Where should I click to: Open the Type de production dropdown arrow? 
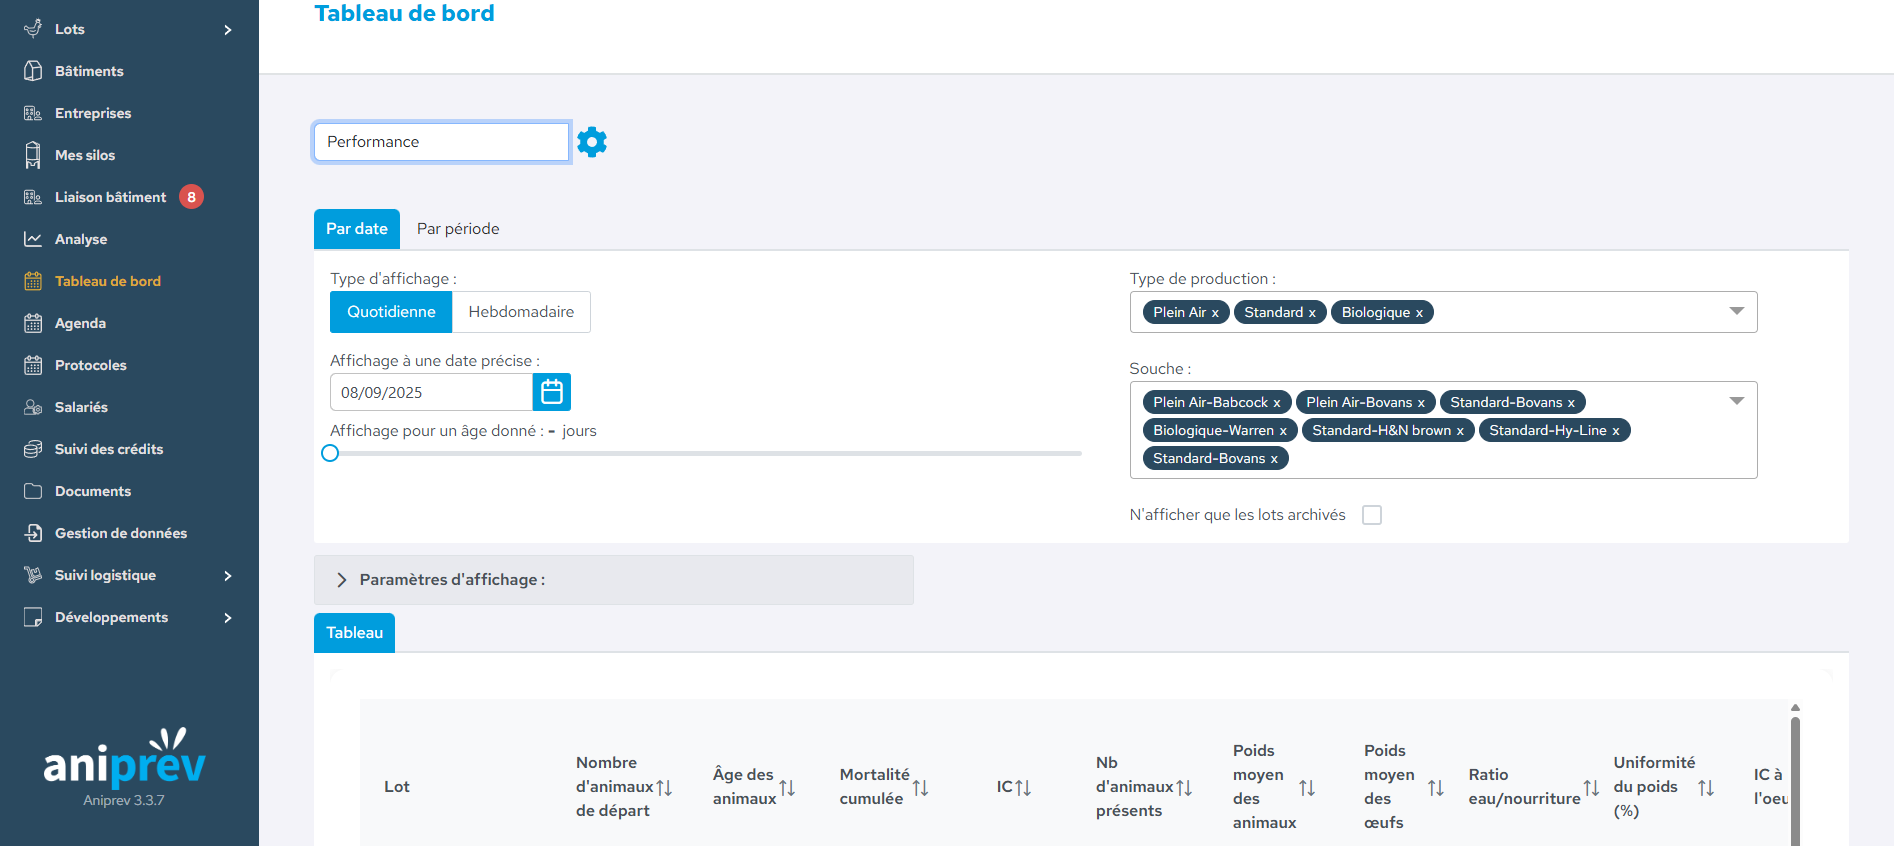[x=1736, y=311]
